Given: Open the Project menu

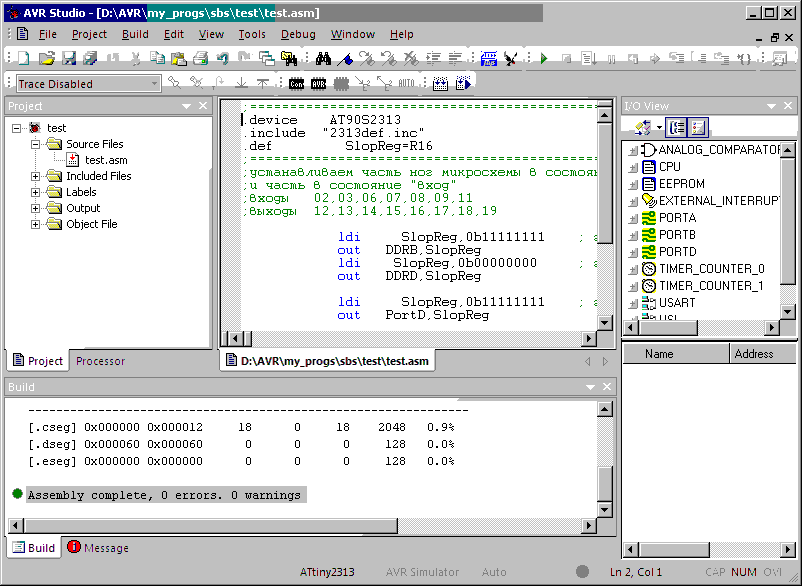Looking at the screenshot, I should 89,34.
